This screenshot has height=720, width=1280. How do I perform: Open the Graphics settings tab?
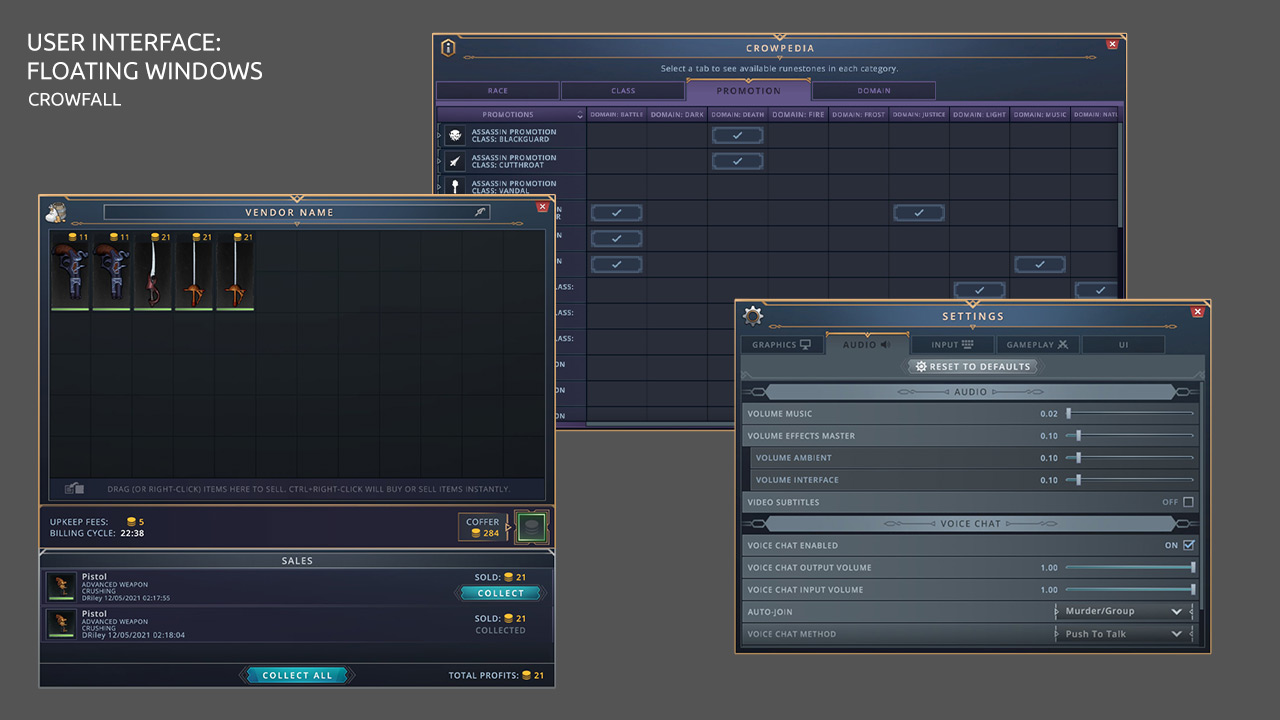tap(782, 345)
